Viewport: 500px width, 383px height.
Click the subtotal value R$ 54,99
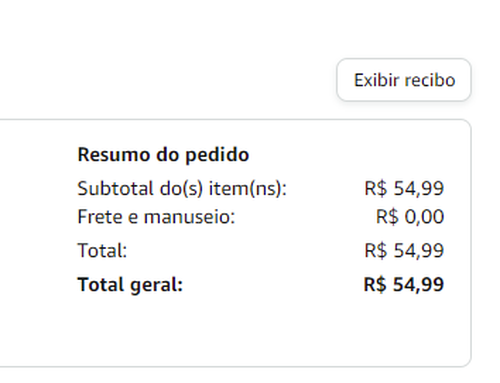click(x=404, y=188)
